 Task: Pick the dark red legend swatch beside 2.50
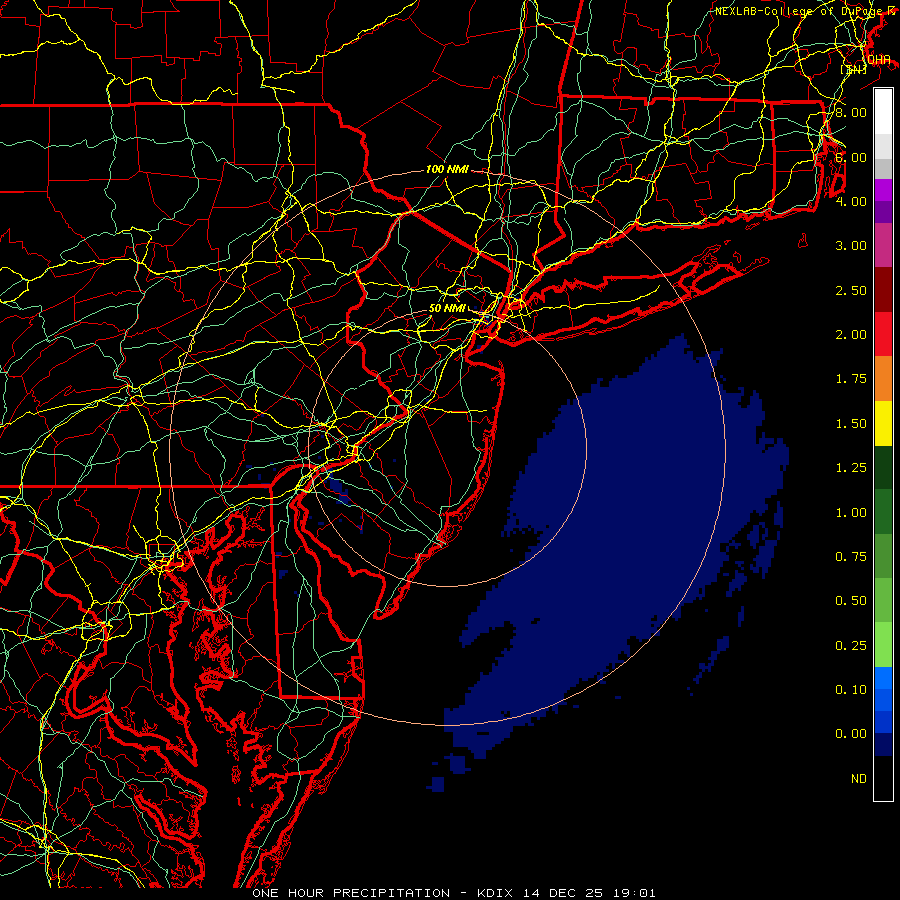[x=883, y=290]
